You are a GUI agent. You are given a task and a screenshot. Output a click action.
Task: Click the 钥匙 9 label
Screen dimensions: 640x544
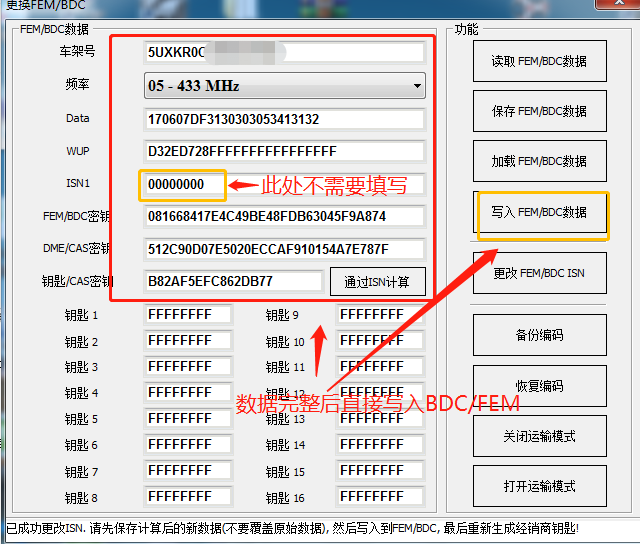click(x=282, y=315)
